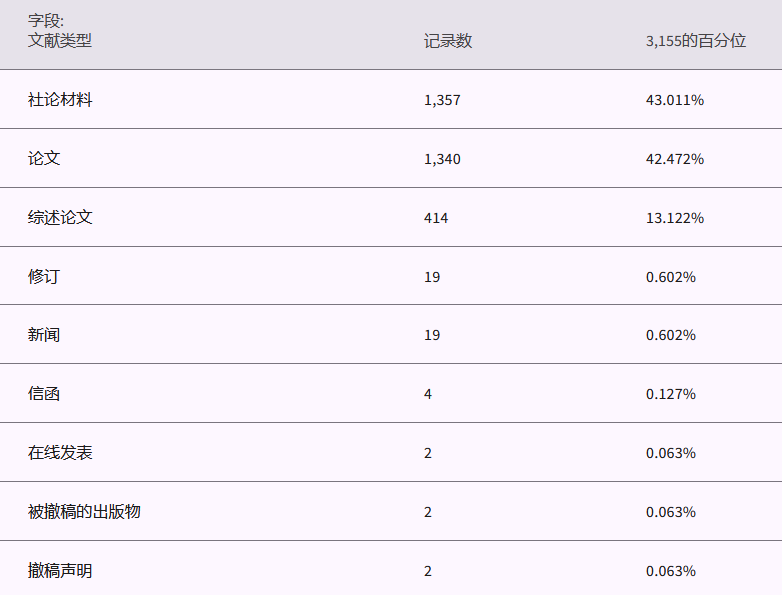Select the 被撤稿的出版物 row label
782x595 pixels.
tap(84, 512)
